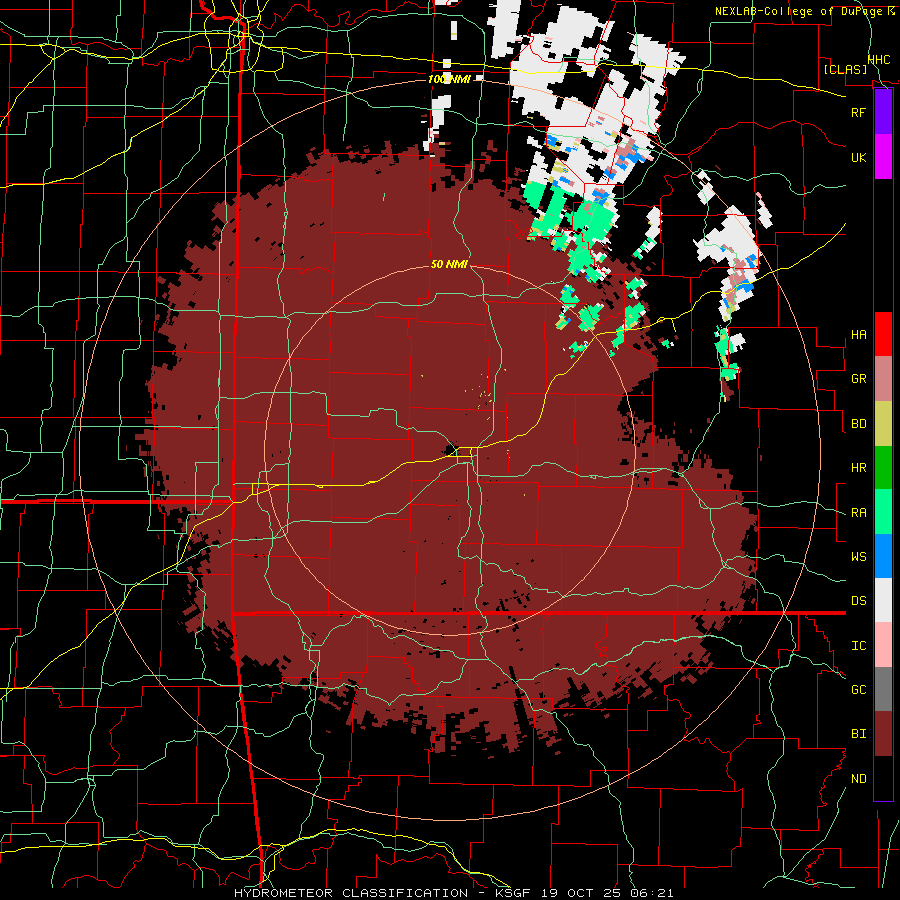Click the 06:21 timestamp
This screenshot has width=900, height=900.
pyautogui.click(x=654, y=893)
